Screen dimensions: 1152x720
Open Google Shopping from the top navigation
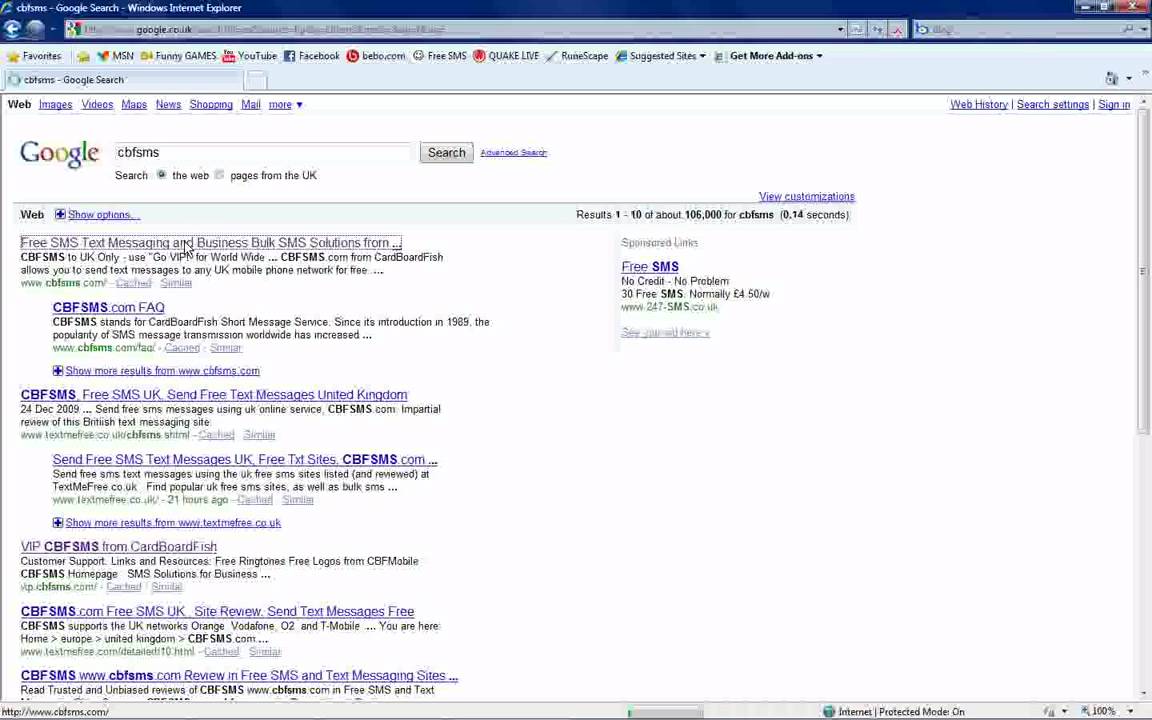pos(211,104)
